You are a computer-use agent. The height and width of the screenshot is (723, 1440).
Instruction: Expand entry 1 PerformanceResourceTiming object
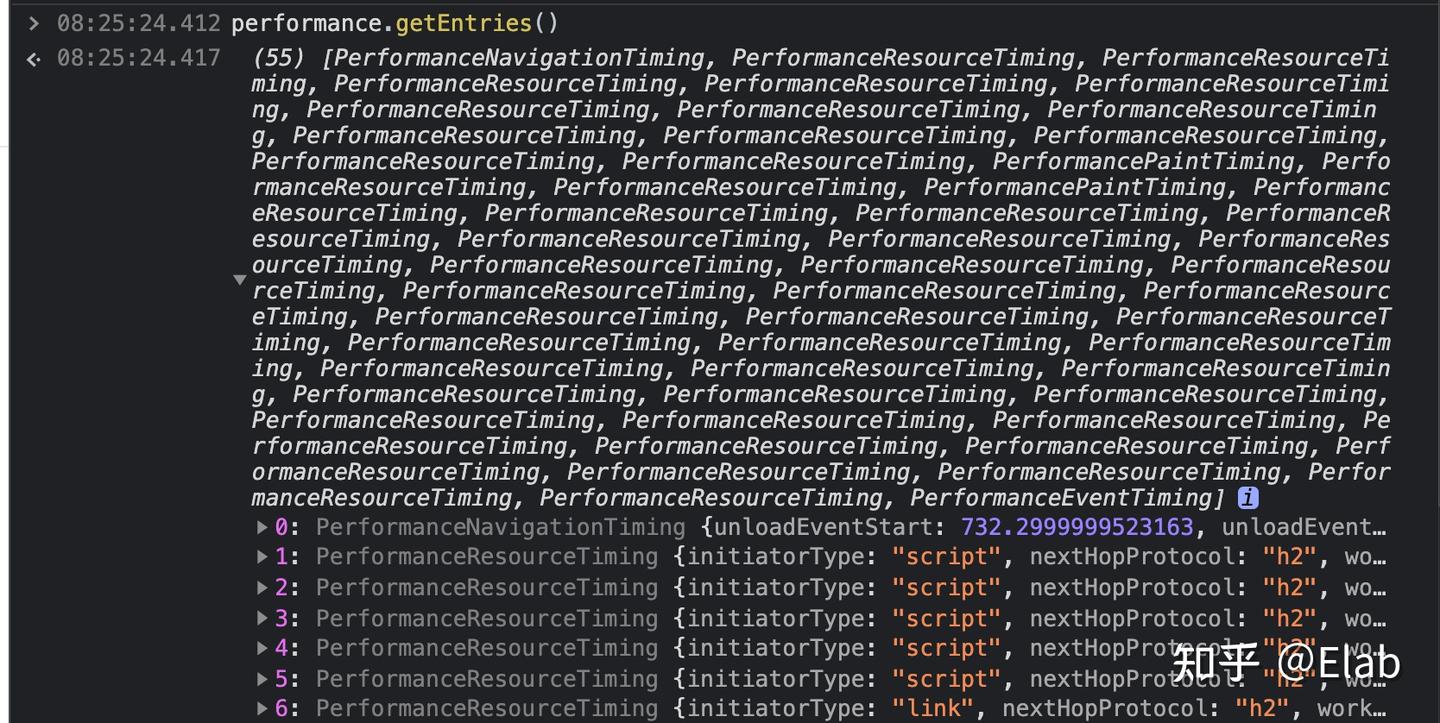click(x=262, y=557)
